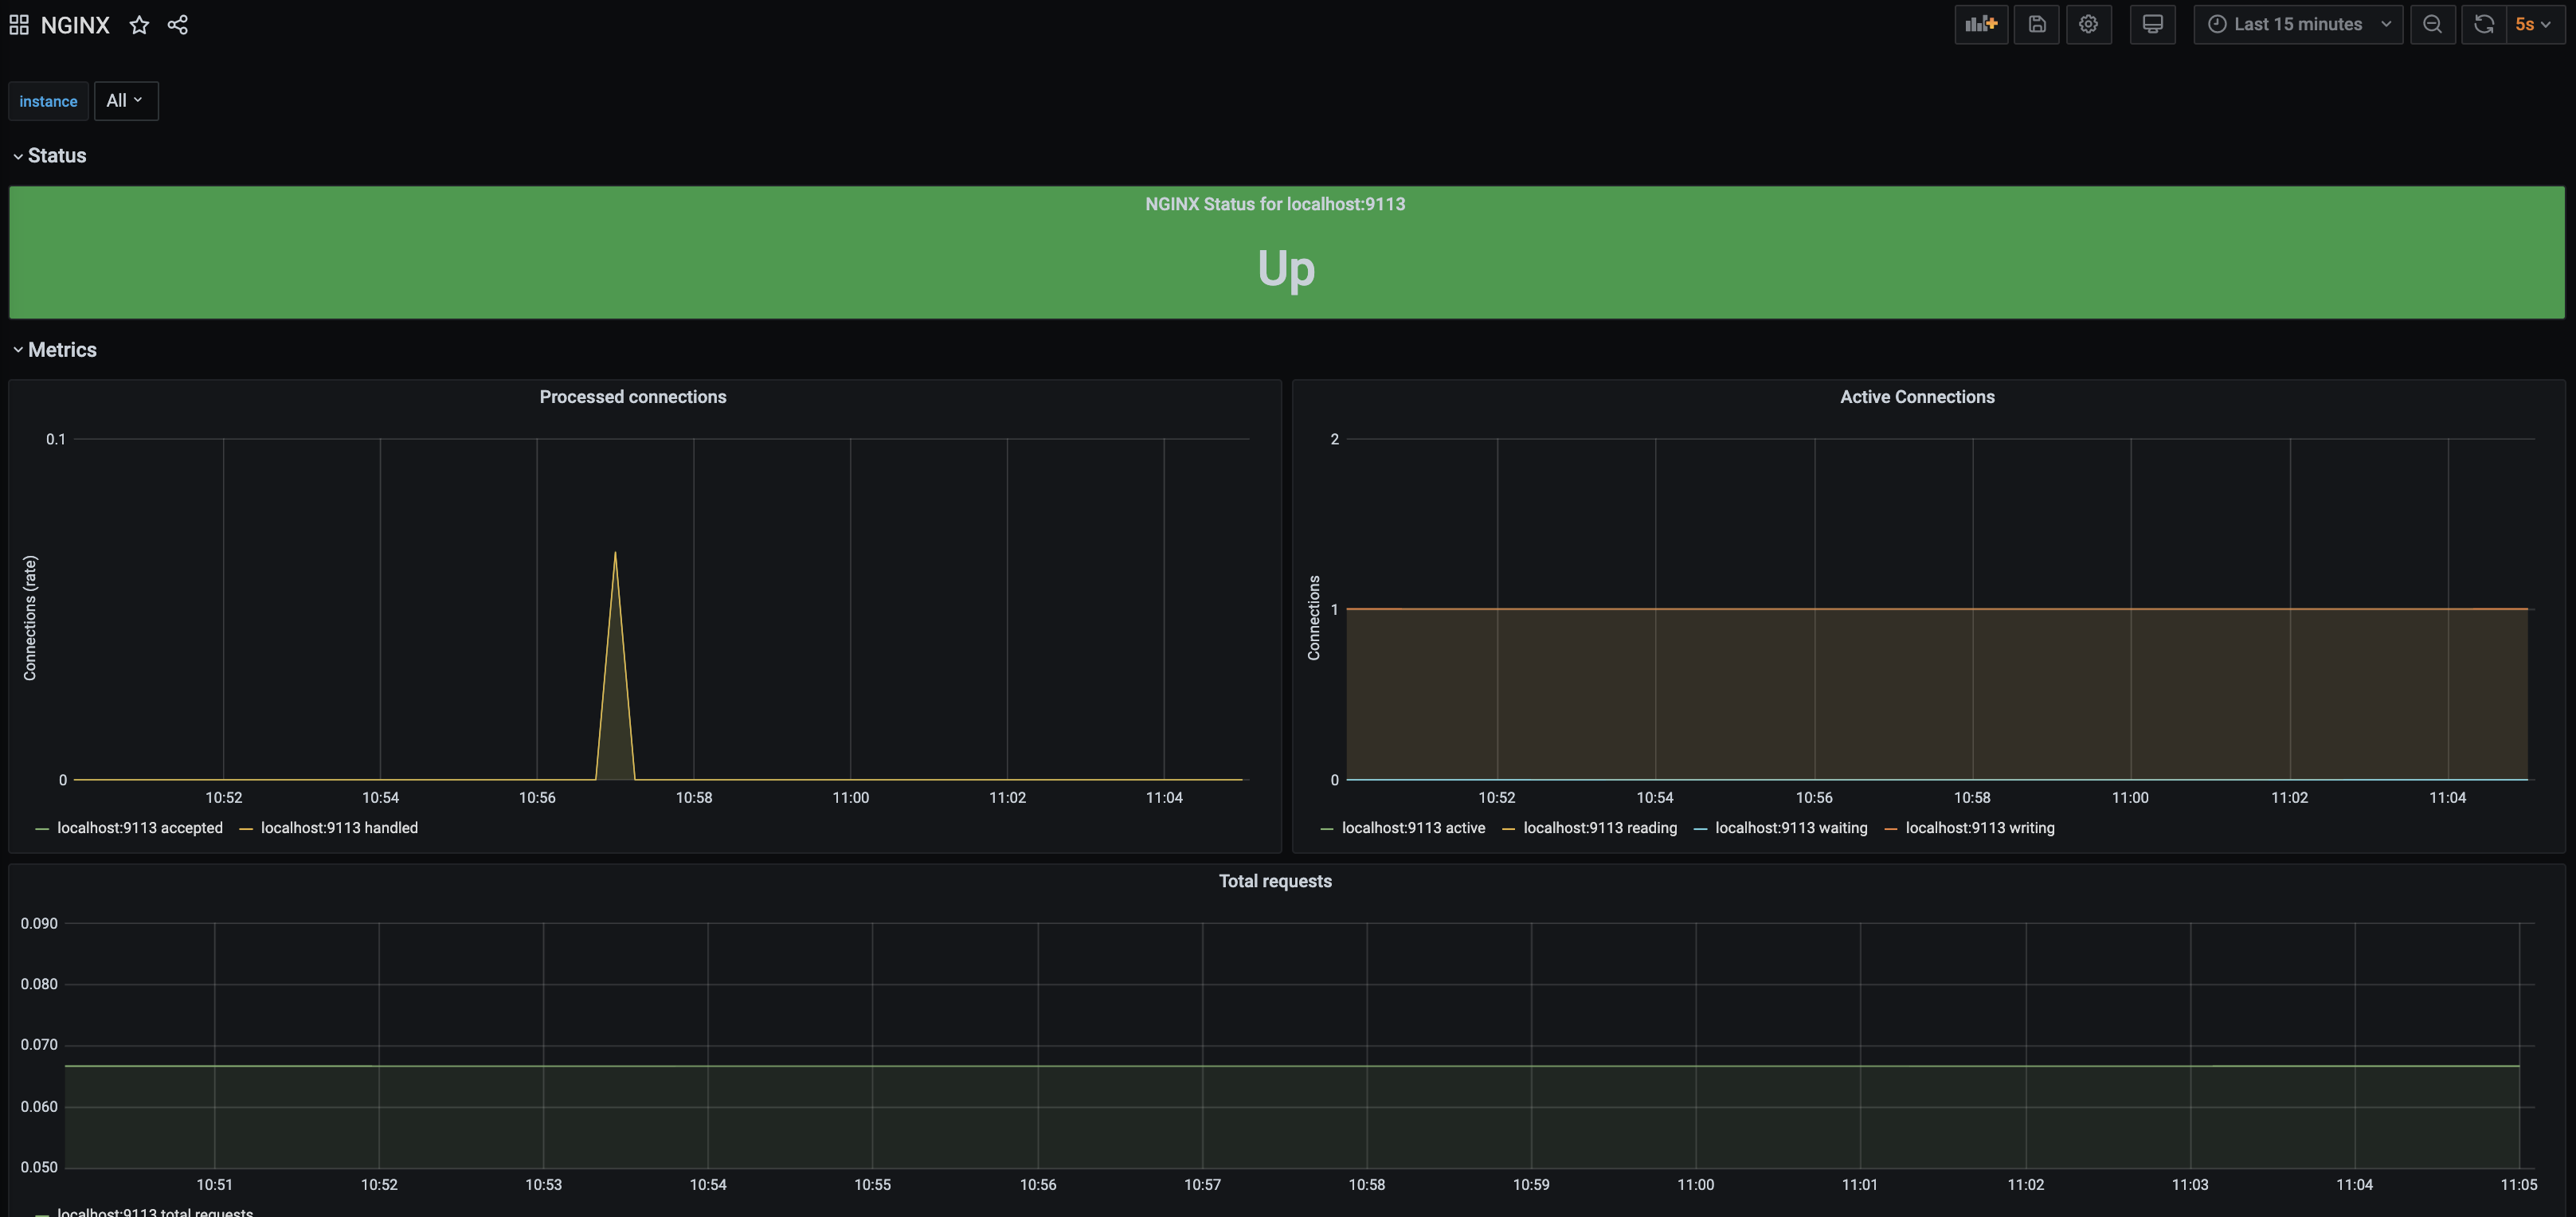Open dashboard settings

pos(2089,23)
